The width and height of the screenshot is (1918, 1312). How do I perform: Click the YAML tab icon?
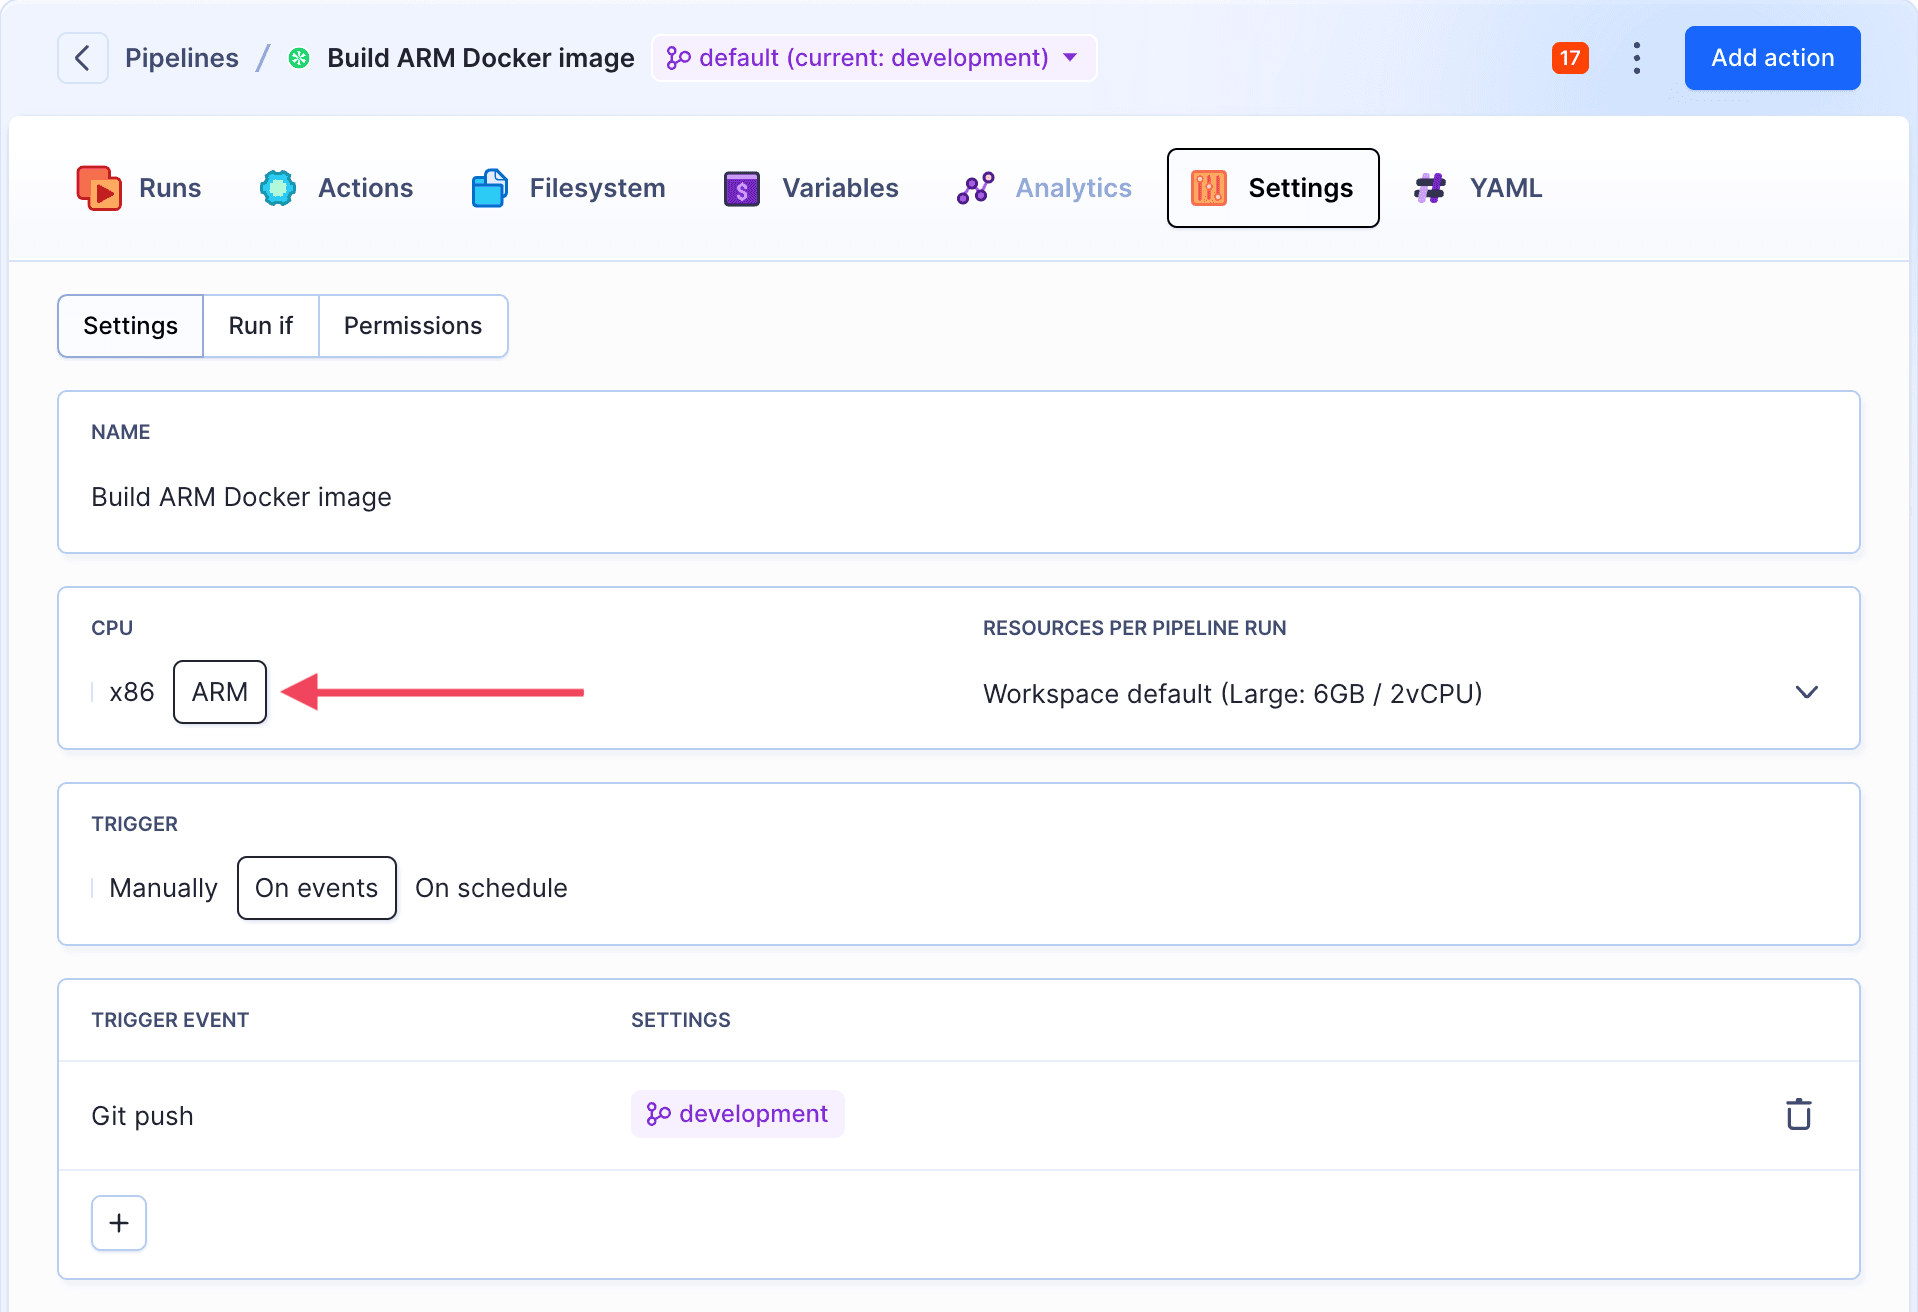[x=1430, y=188]
